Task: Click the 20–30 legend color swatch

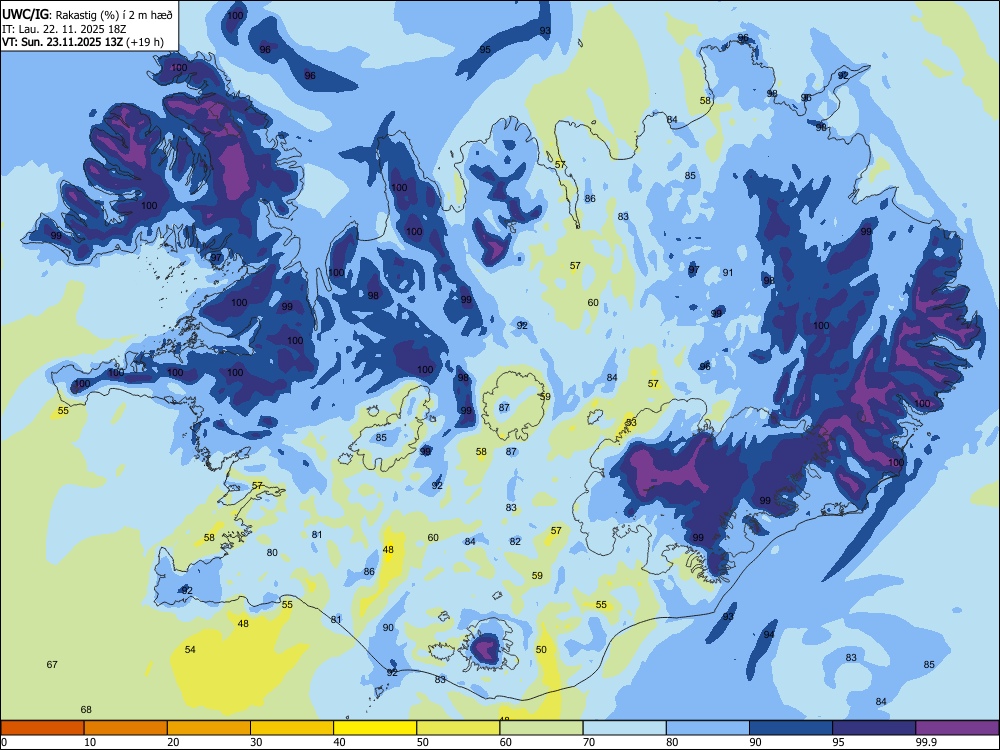Action: (x=209, y=728)
